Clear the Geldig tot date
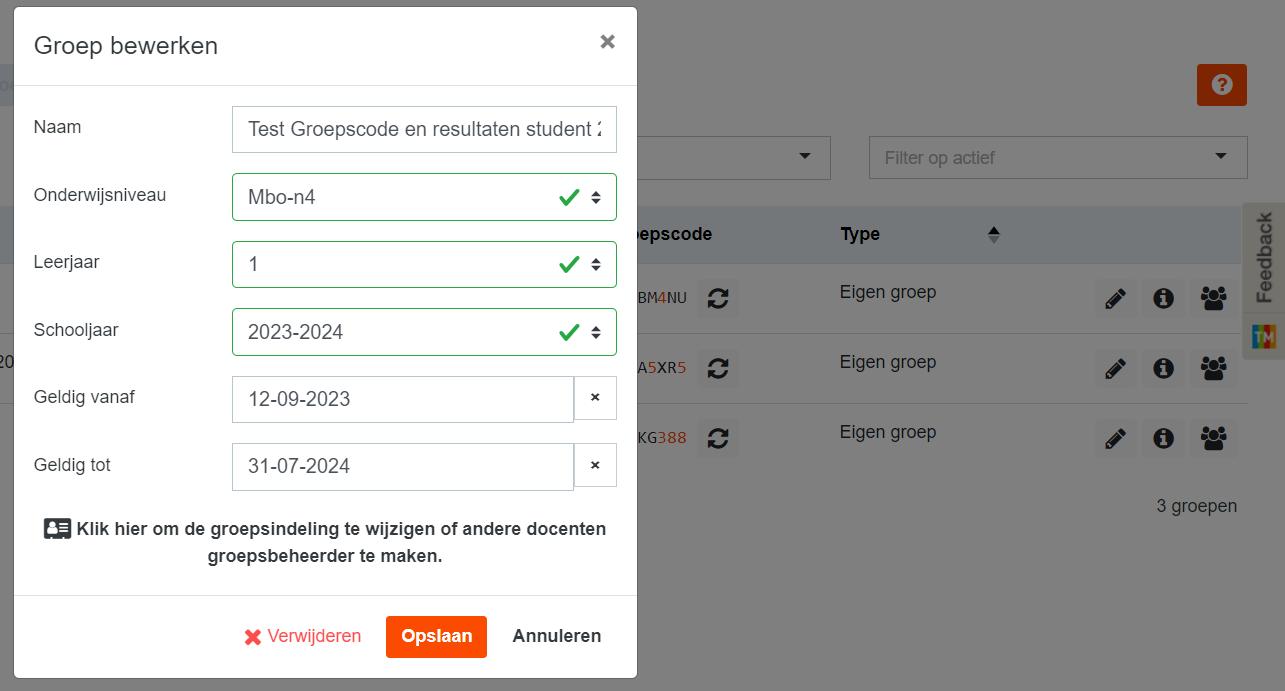Screen dimensions: 1285x691 (x=595, y=465)
